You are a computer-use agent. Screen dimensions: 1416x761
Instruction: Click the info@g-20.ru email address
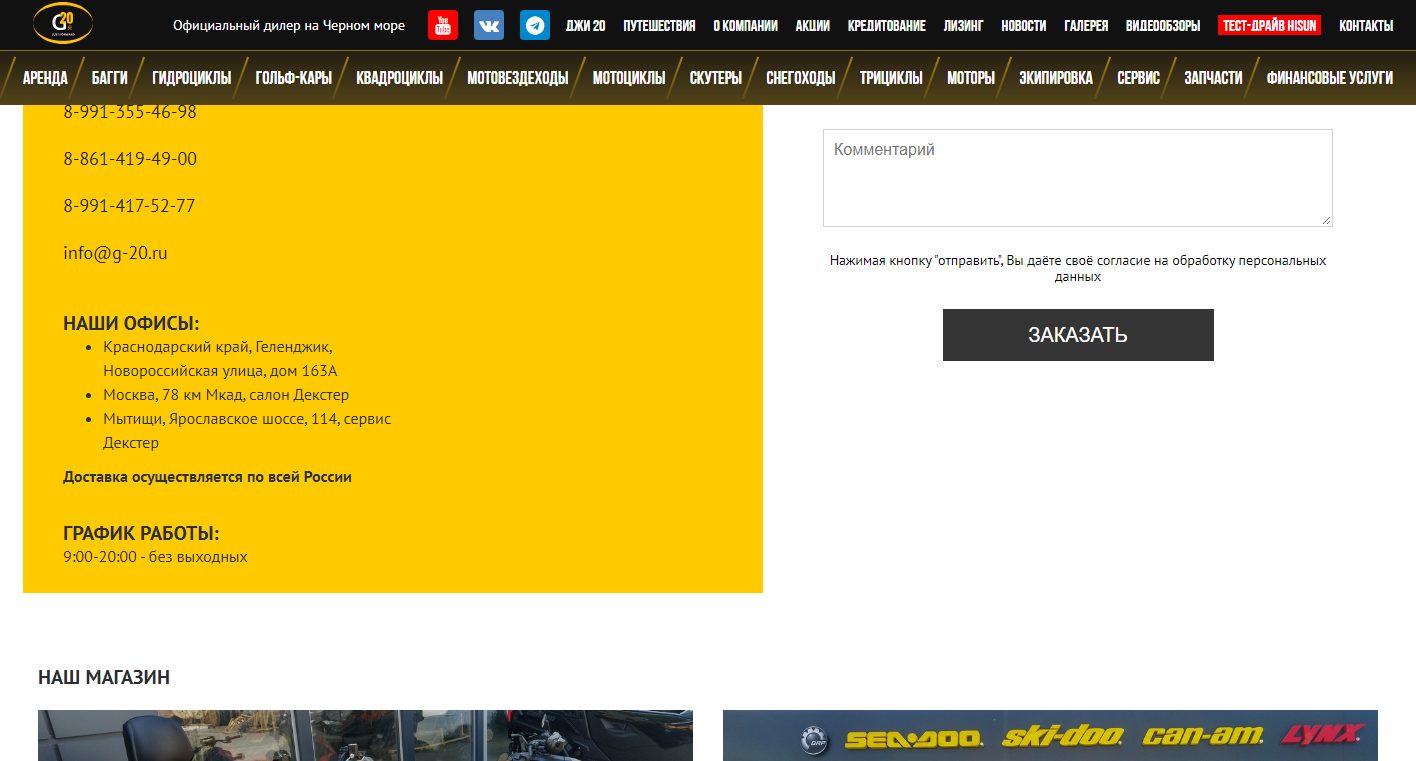[x=115, y=253]
